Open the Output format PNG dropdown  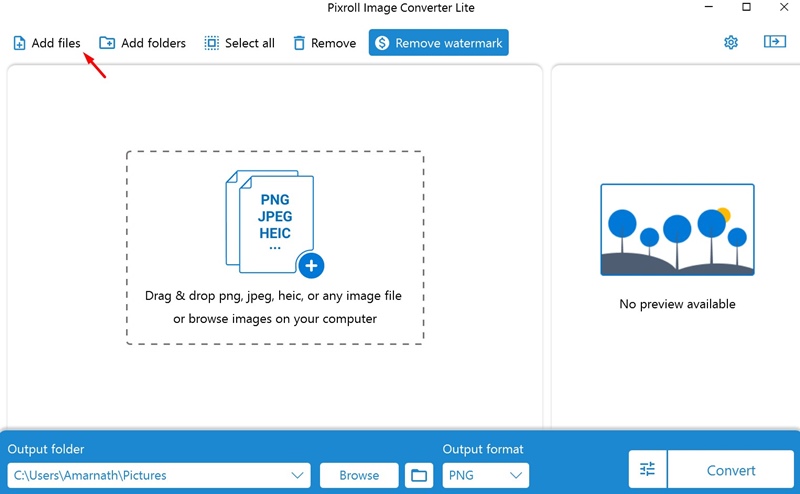485,475
